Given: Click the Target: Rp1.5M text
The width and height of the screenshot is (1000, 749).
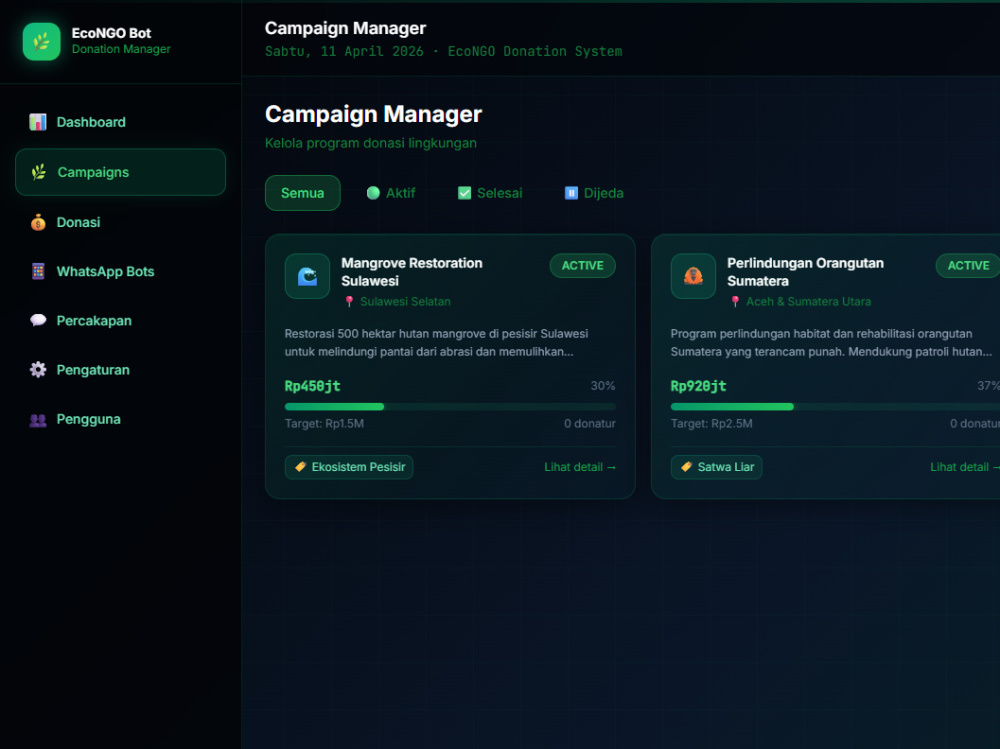Looking at the screenshot, I should (325, 424).
